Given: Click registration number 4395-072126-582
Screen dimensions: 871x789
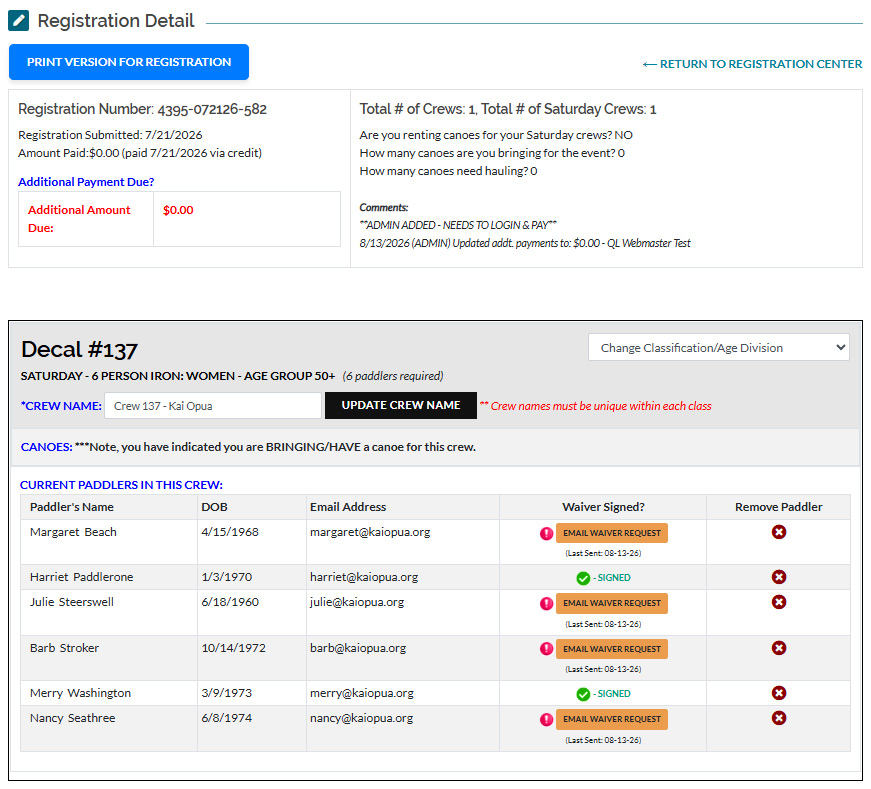Looking at the screenshot, I should (212, 109).
